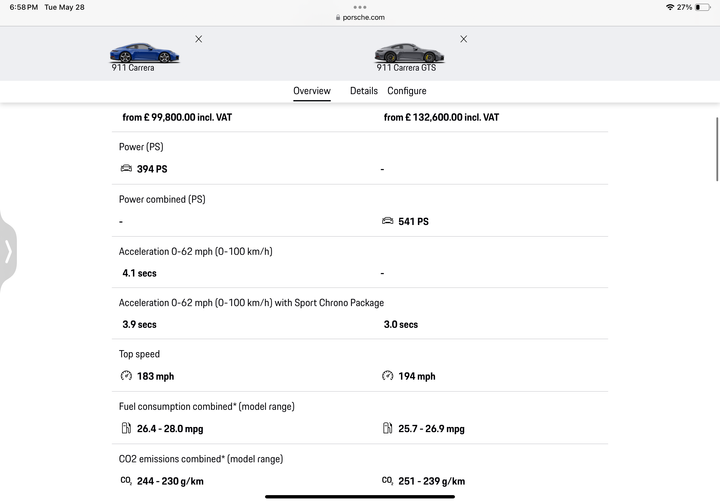Click the speedometer icon beside 183 mph

point(126,376)
